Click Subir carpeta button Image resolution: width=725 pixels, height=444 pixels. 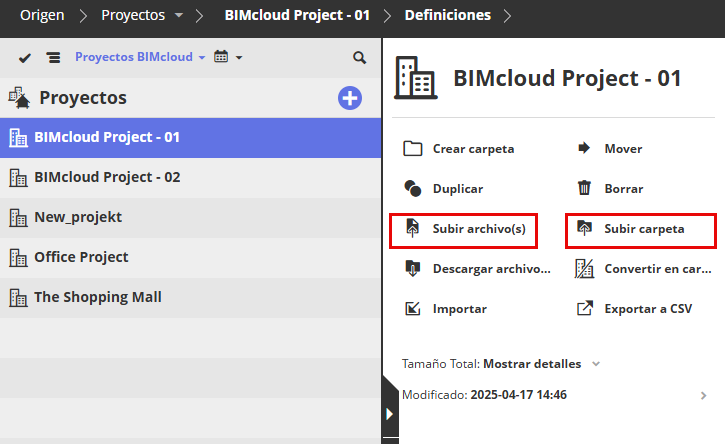click(x=640, y=229)
